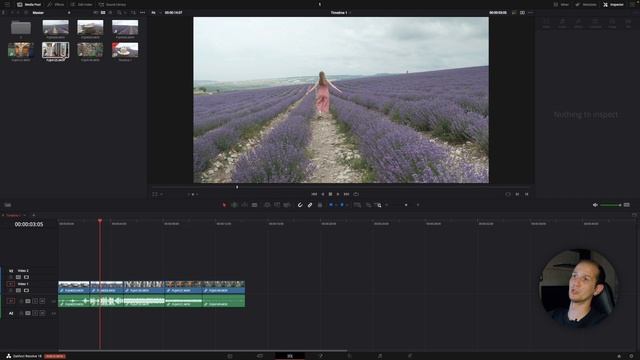Toggle Video 1 track lock icon
The width and height of the screenshot is (640, 360).
tap(11, 290)
